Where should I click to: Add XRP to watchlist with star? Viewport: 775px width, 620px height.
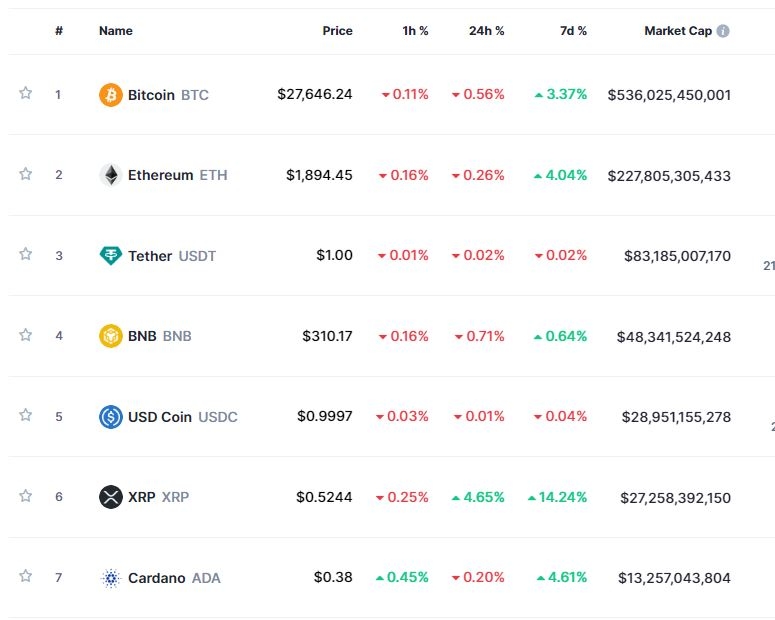pyautogui.click(x=26, y=496)
